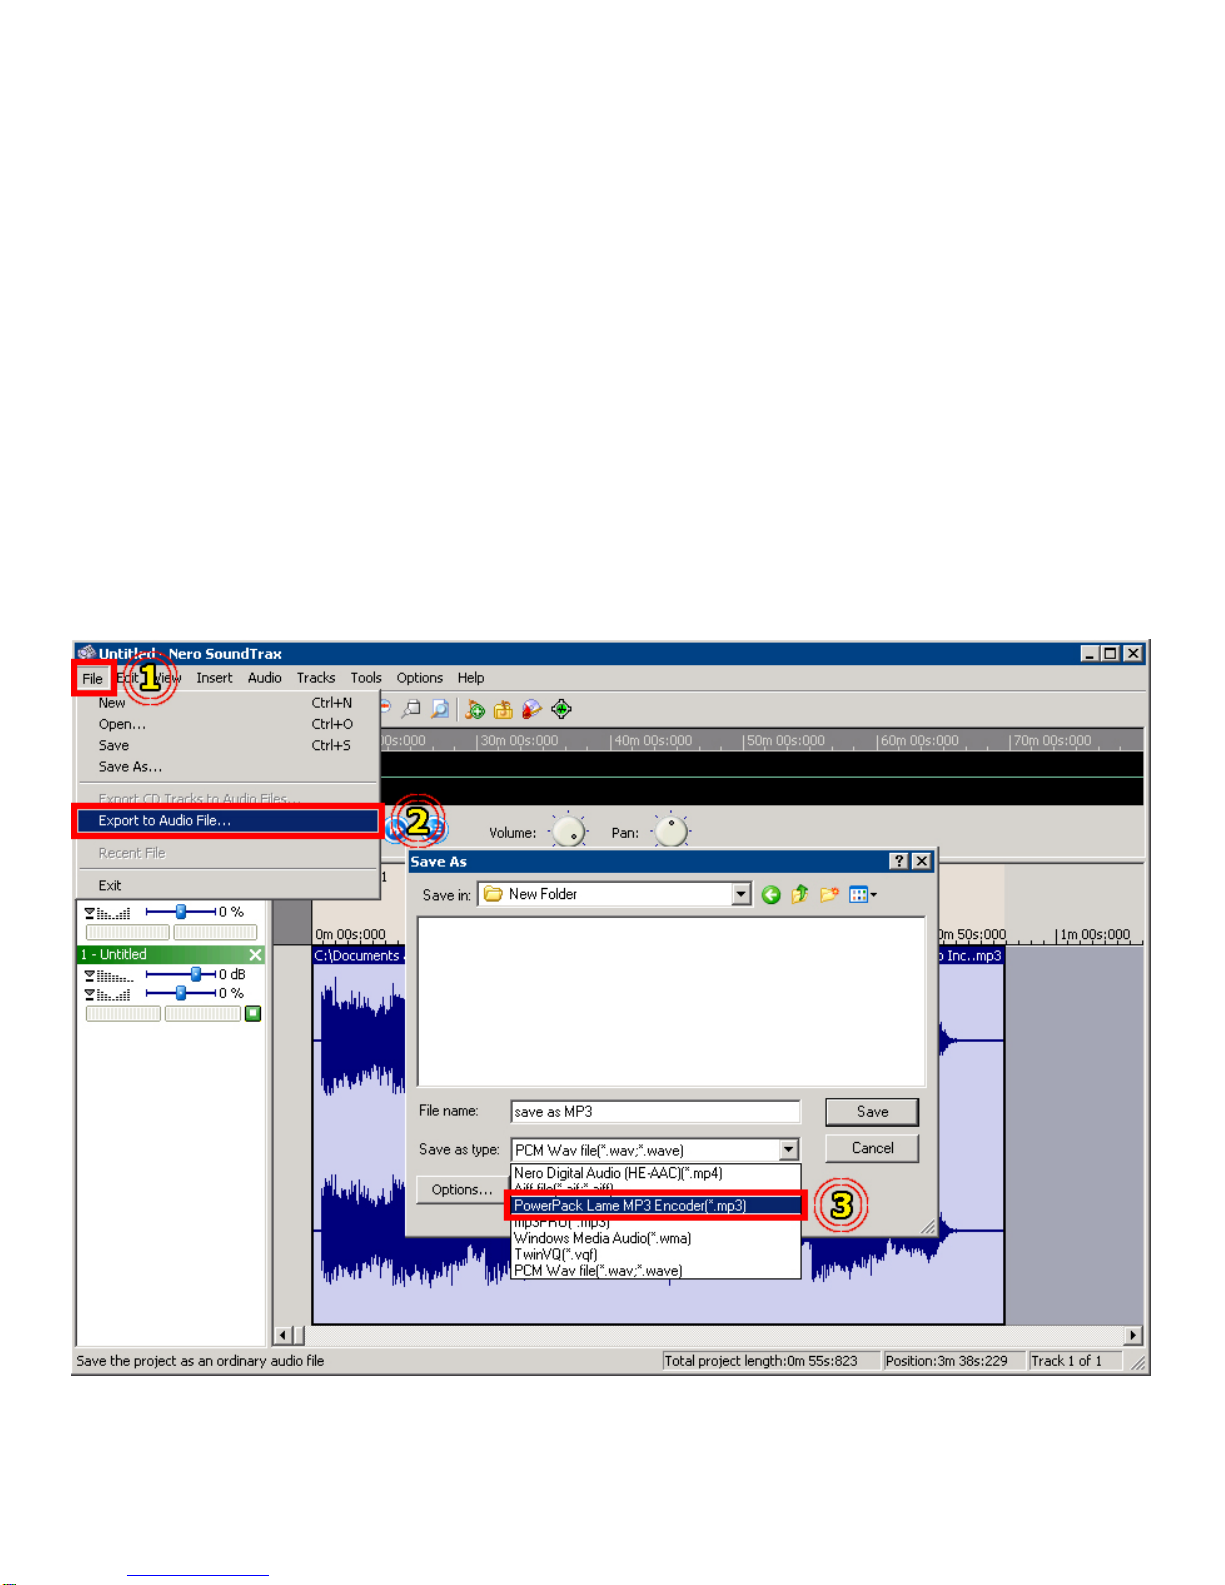Go back using the green arrow in Save As
Image resolution: width=1225 pixels, height=1585 pixels.
coord(771,894)
